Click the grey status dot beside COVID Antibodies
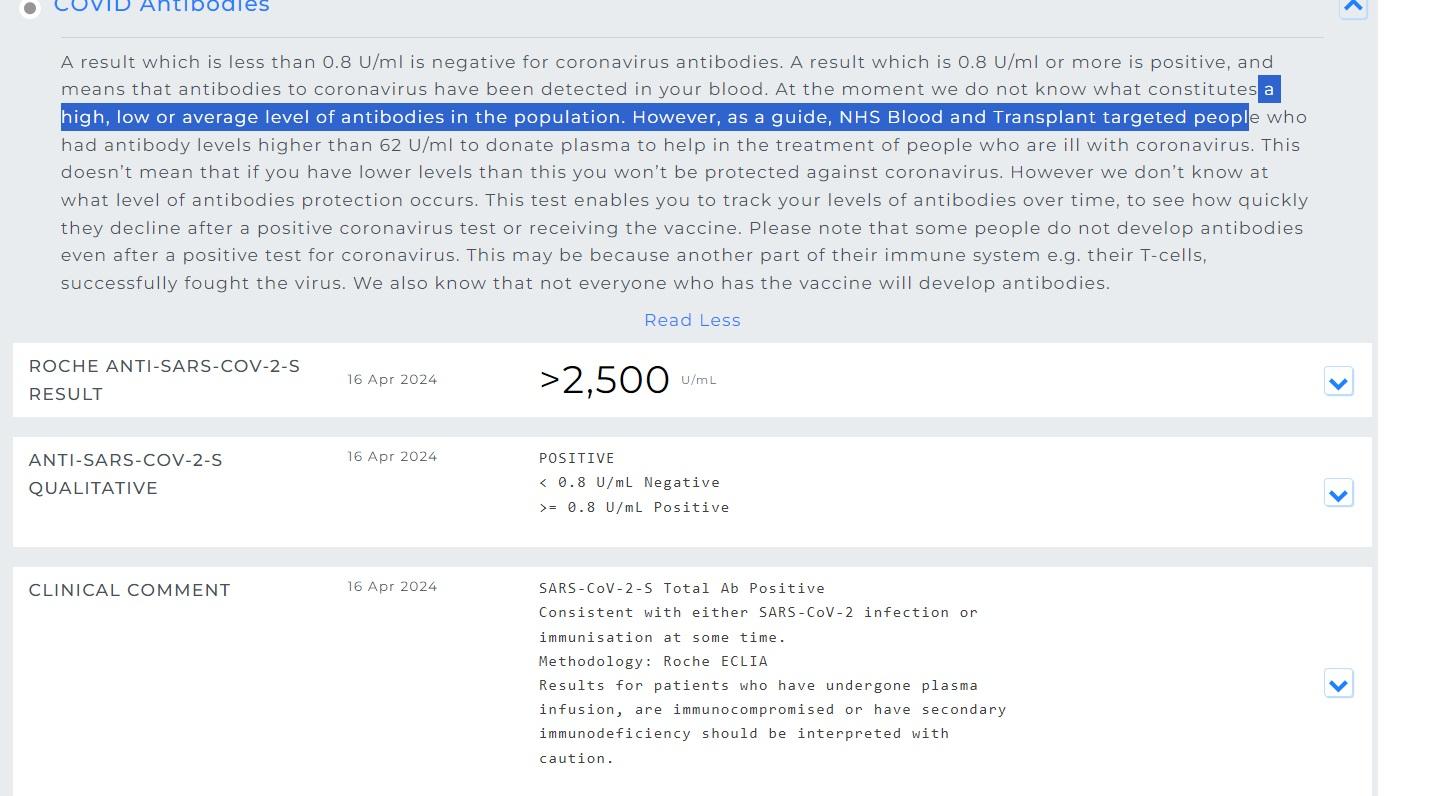 coord(30,8)
